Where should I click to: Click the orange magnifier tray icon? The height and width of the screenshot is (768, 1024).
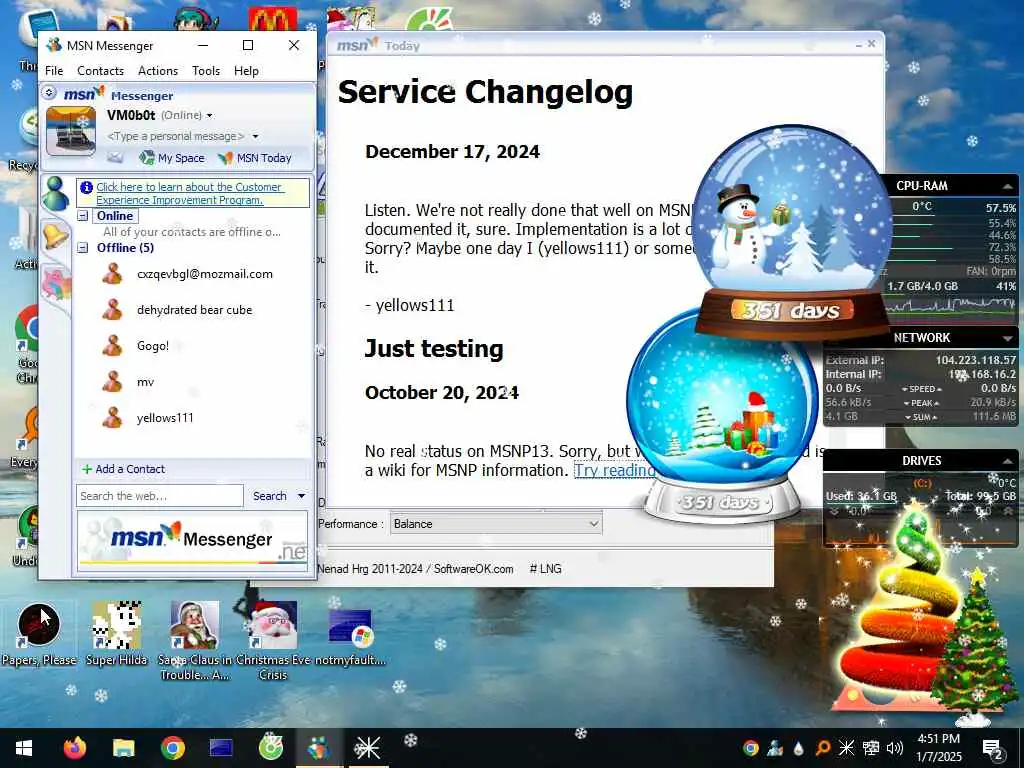click(823, 748)
